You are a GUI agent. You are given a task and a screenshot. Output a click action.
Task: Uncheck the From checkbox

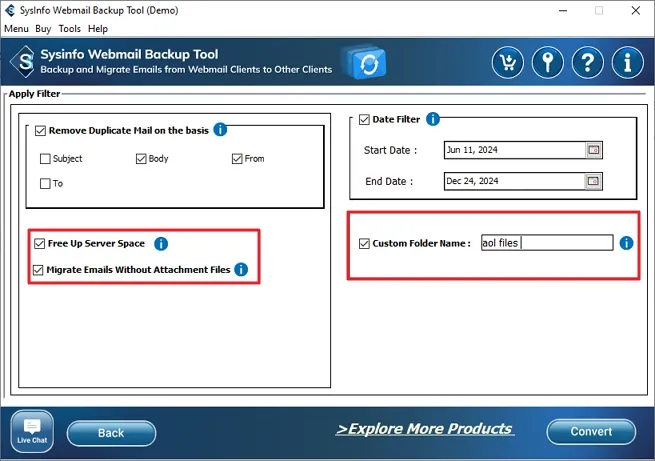pyautogui.click(x=237, y=159)
